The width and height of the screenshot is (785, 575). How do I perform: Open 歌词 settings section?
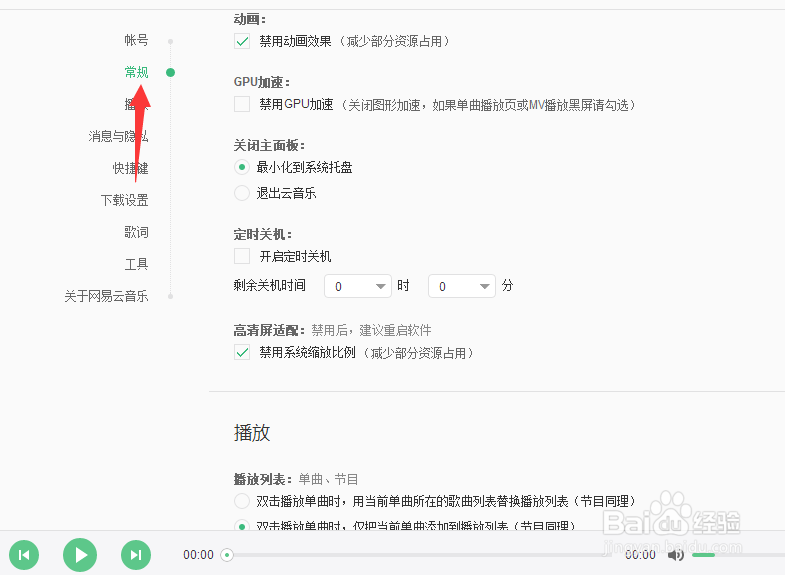pyautogui.click(x=136, y=232)
